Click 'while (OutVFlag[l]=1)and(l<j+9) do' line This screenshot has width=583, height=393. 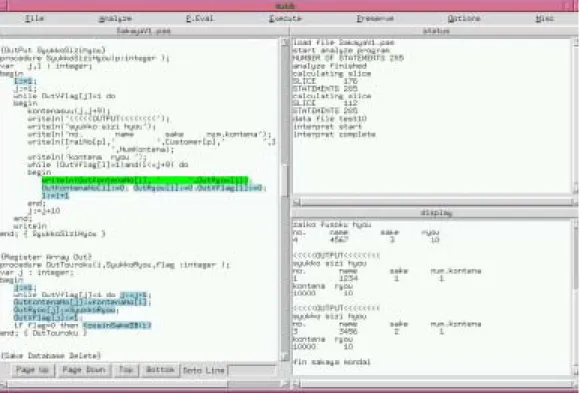click(x=108, y=164)
